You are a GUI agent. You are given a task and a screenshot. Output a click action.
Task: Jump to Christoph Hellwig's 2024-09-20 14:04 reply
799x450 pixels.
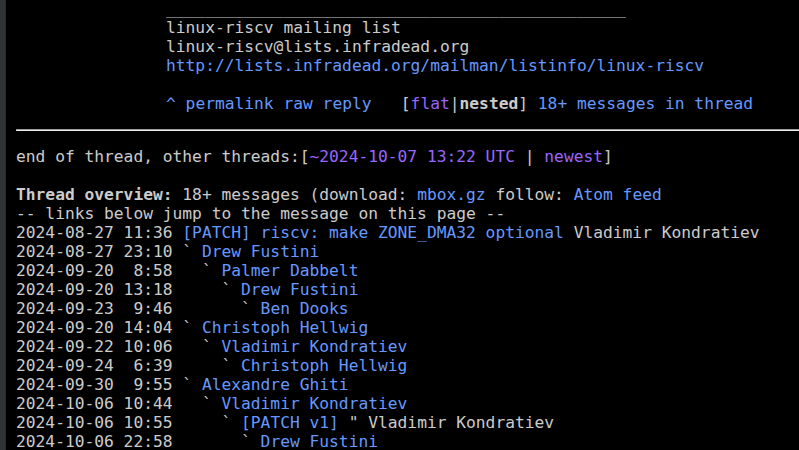pyautogui.click(x=284, y=328)
